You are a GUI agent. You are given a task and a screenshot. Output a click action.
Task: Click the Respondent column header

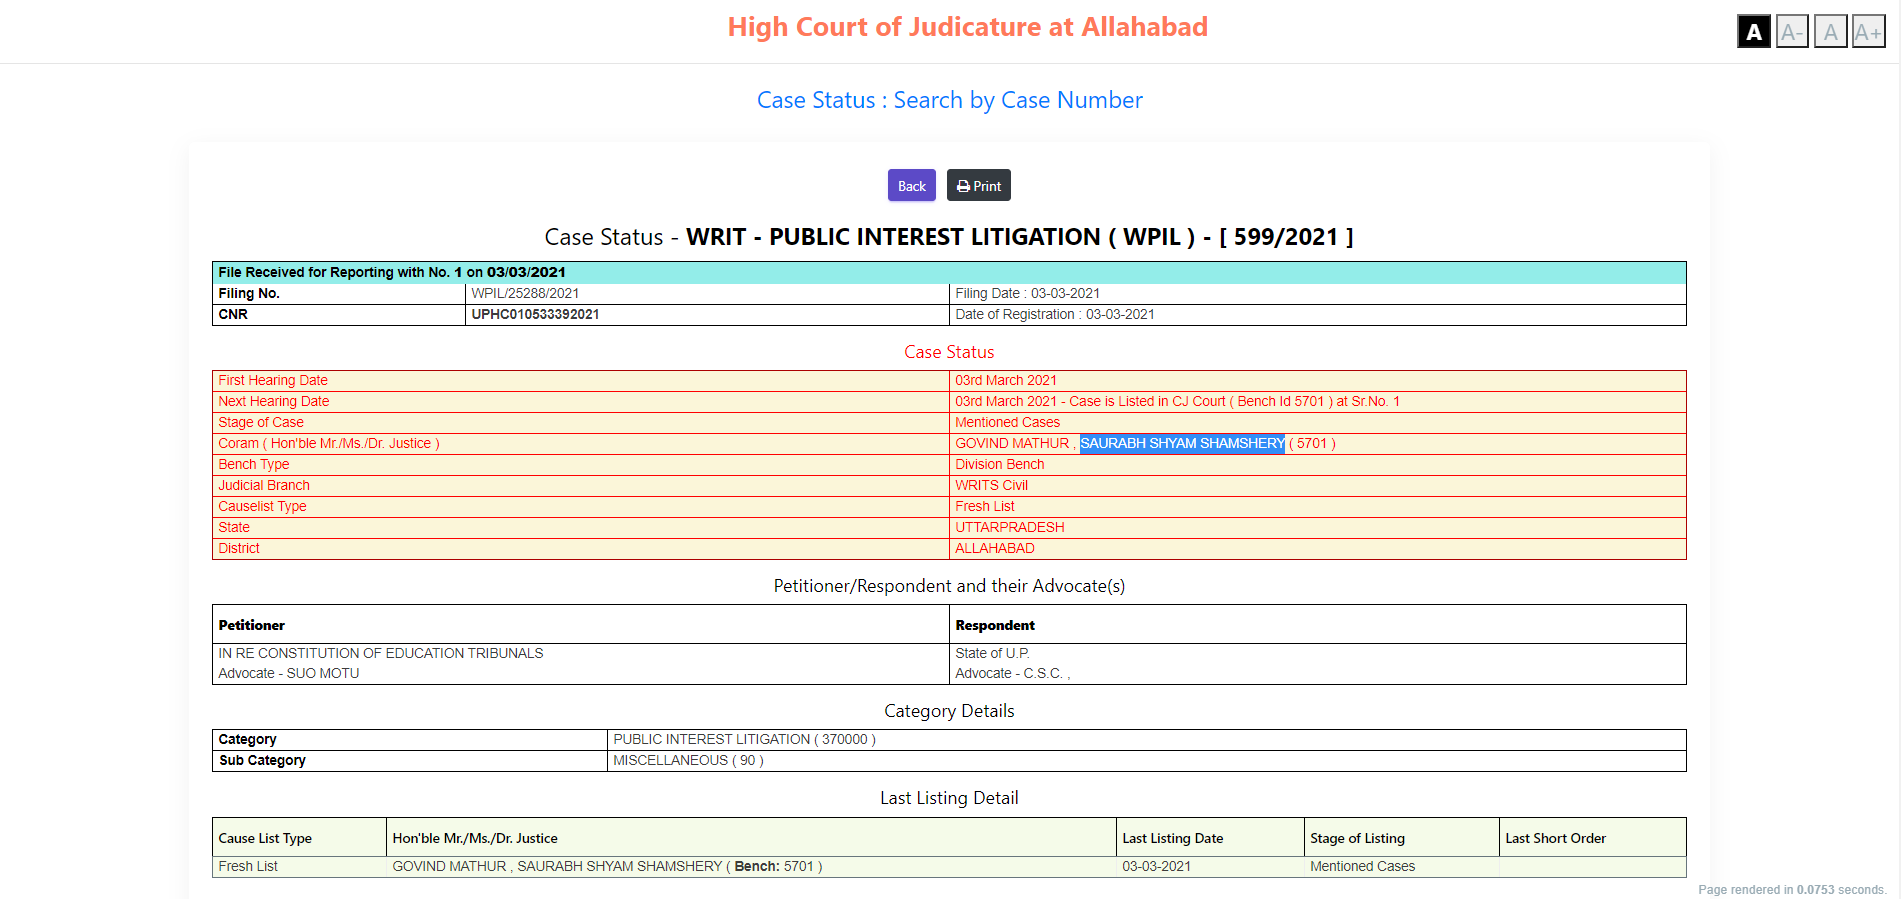tap(994, 625)
